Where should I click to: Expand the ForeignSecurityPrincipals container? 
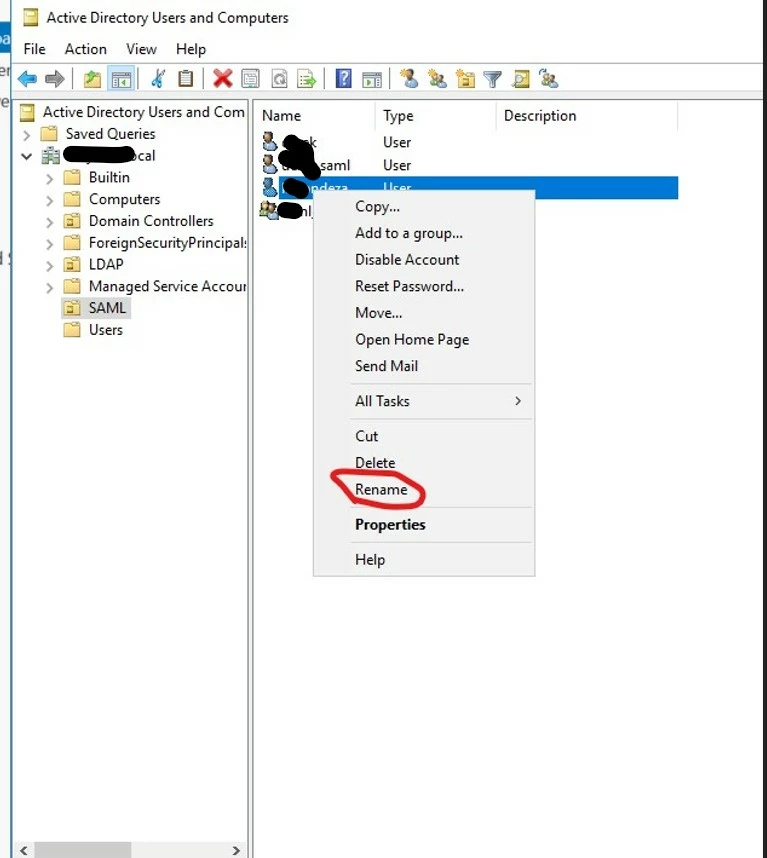point(50,244)
